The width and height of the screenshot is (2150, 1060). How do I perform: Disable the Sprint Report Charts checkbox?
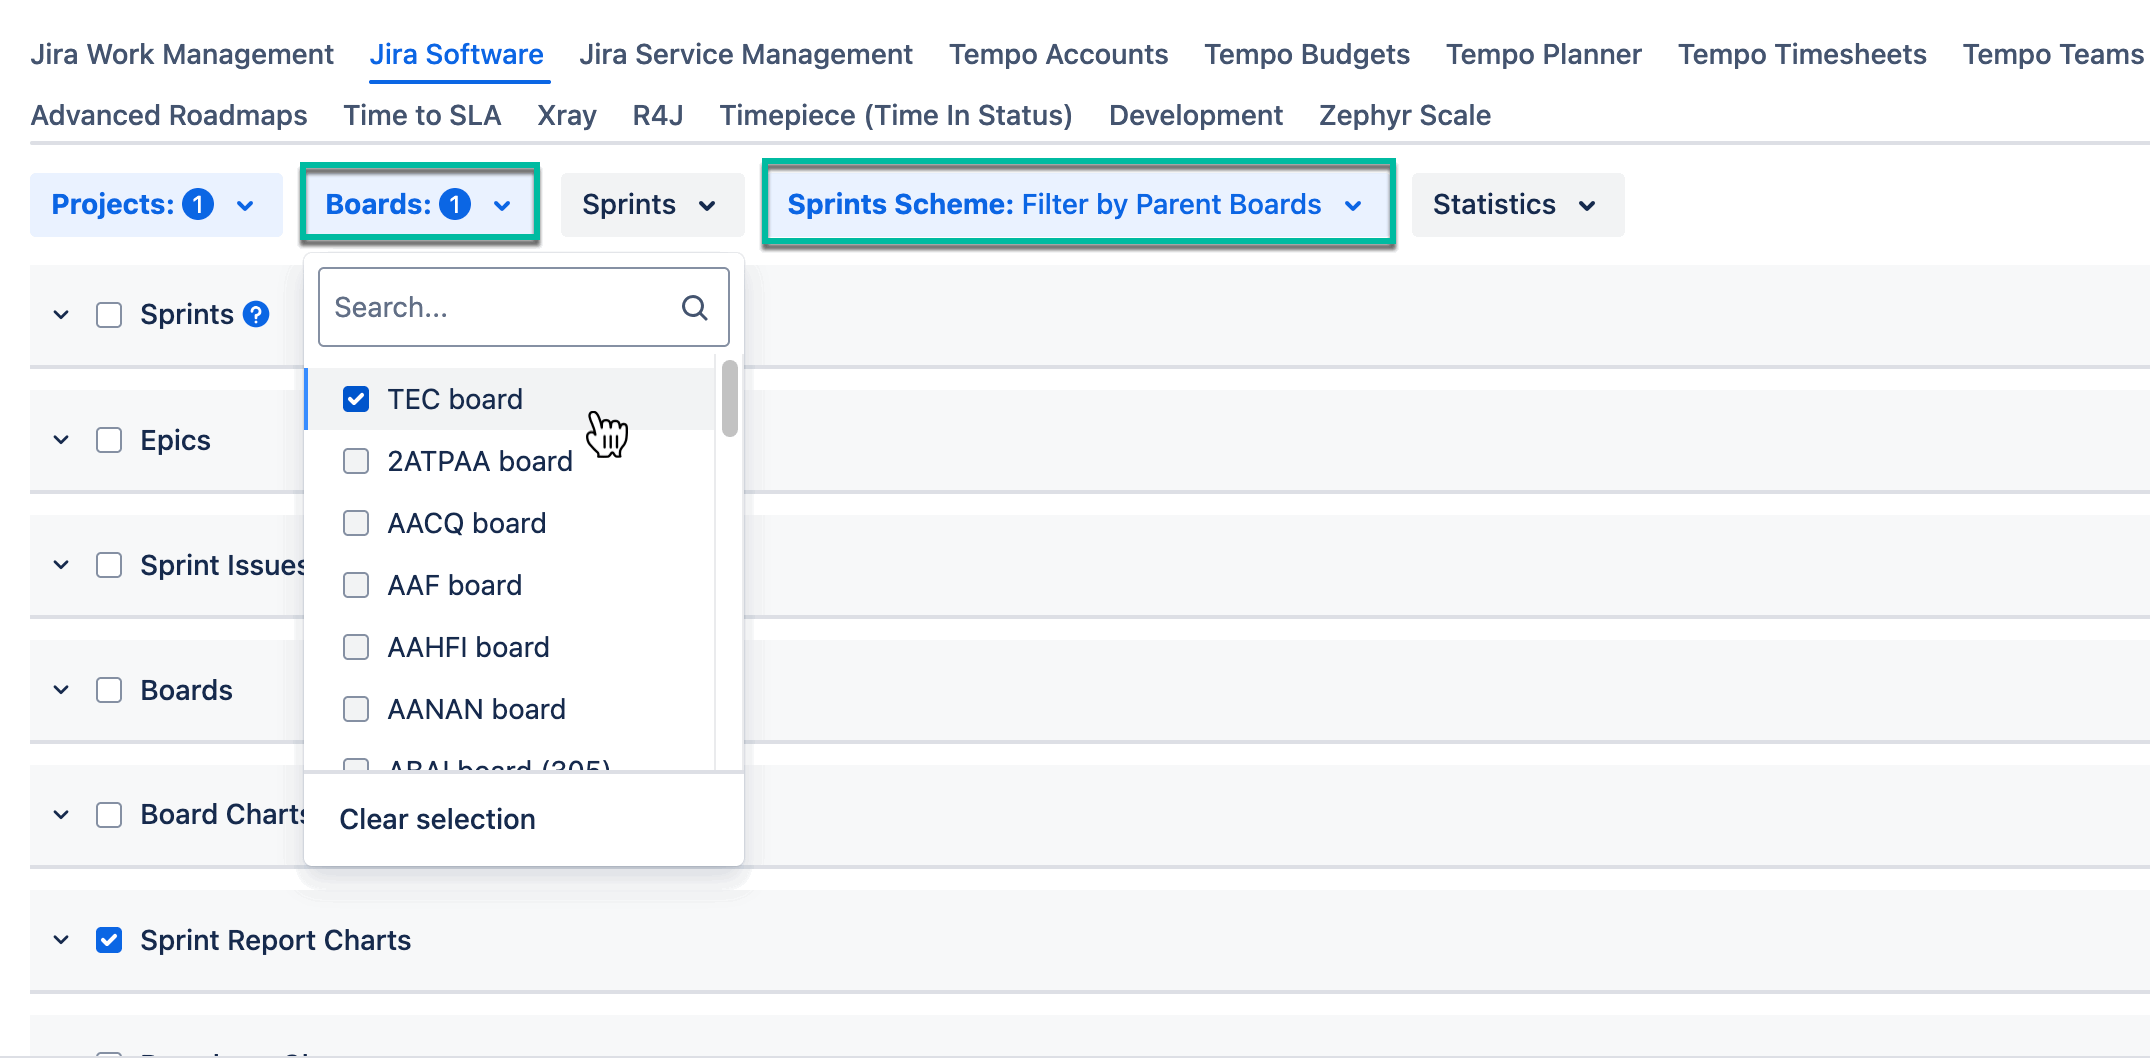point(109,939)
